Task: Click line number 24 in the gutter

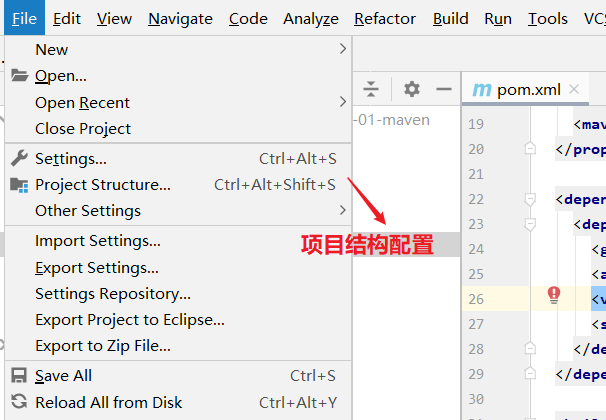Action: [x=475, y=249]
